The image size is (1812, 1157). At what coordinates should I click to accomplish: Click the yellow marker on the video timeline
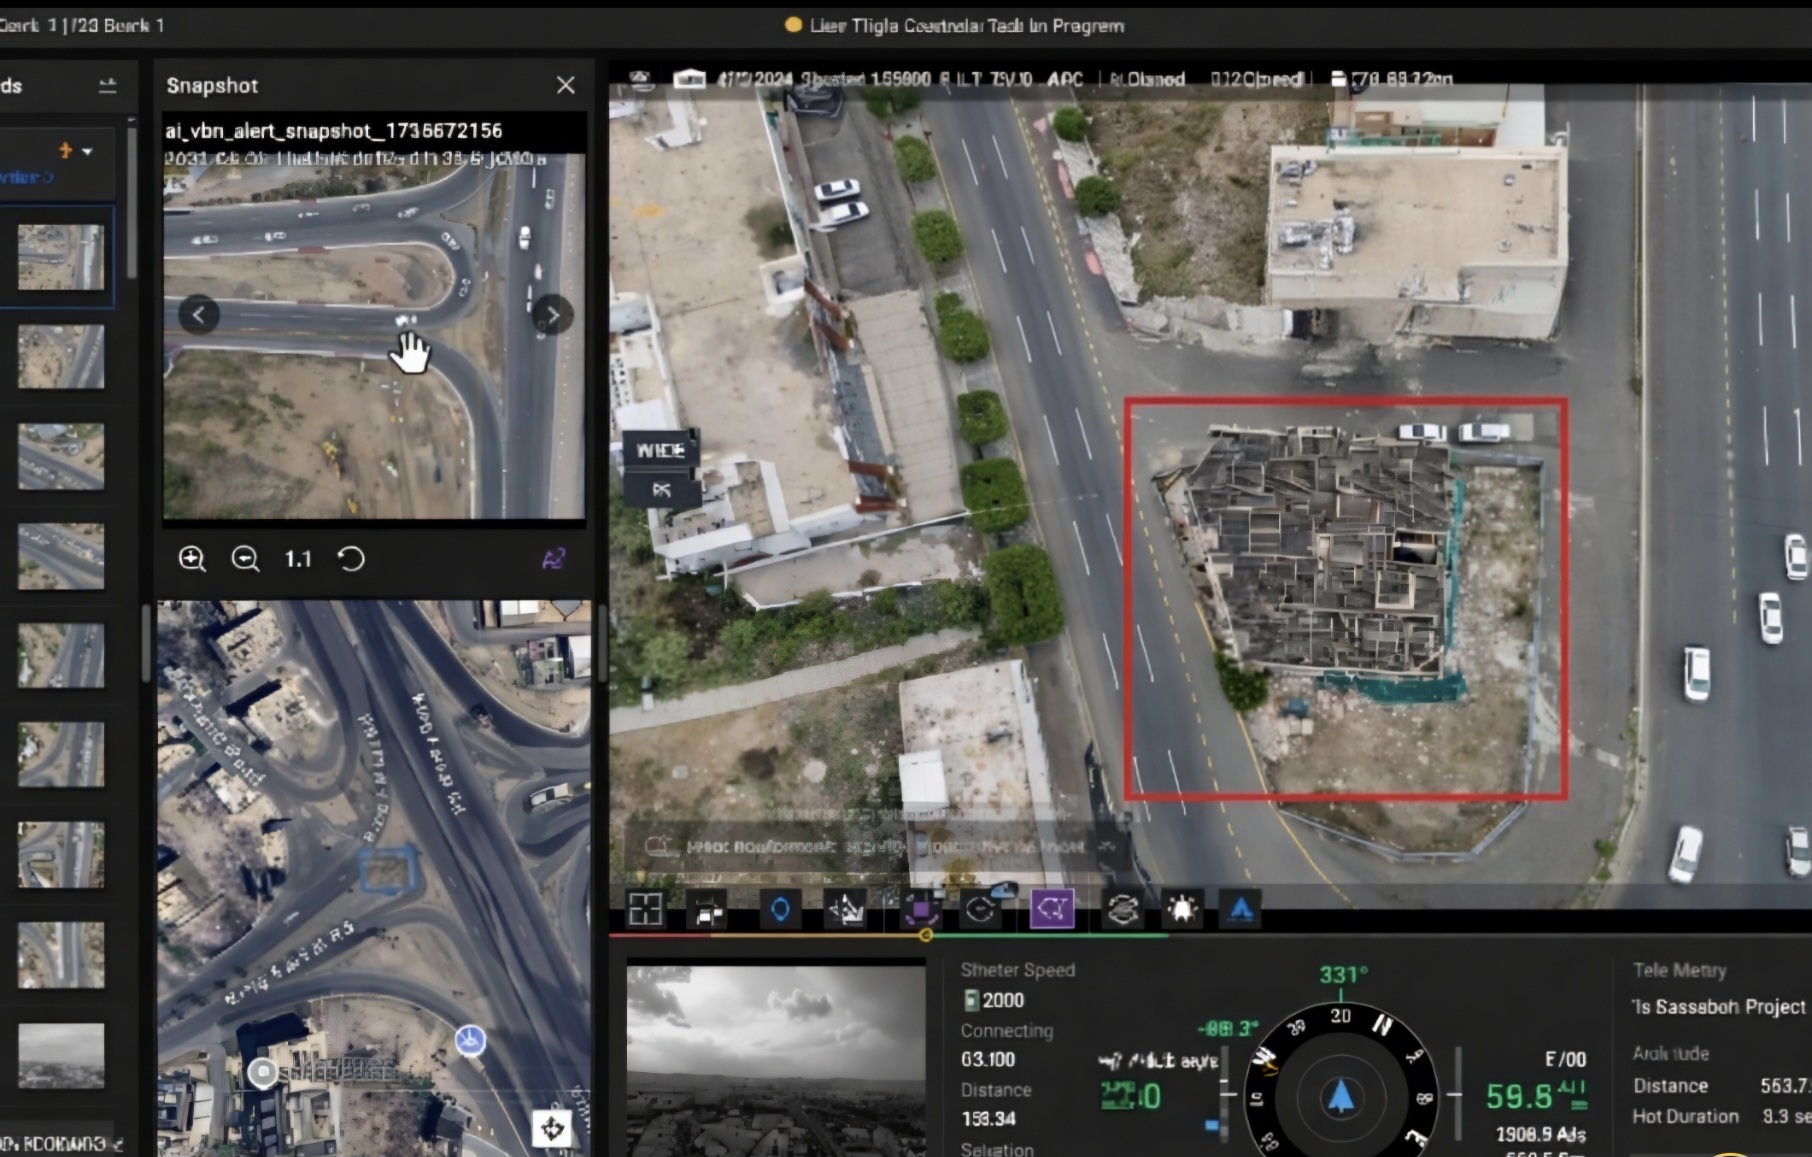pyautogui.click(x=926, y=936)
